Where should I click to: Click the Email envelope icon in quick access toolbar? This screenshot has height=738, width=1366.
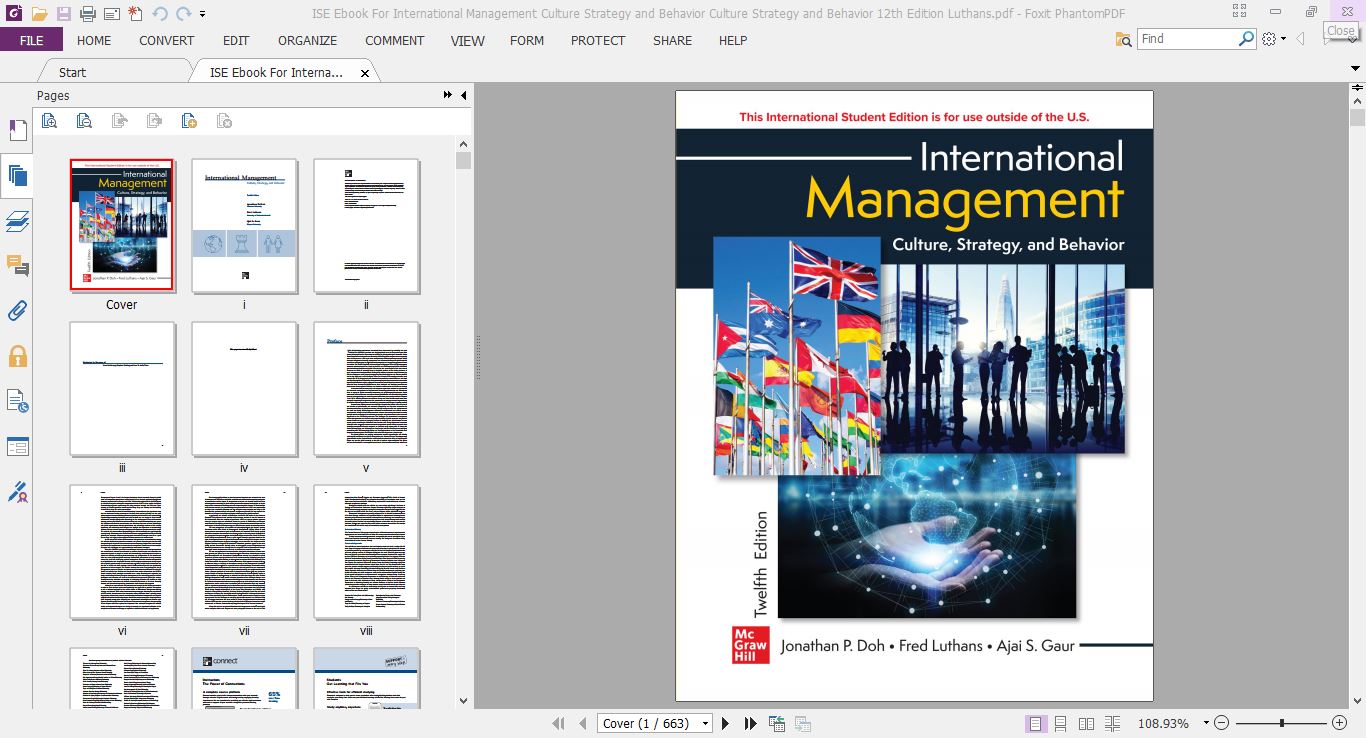(x=111, y=14)
